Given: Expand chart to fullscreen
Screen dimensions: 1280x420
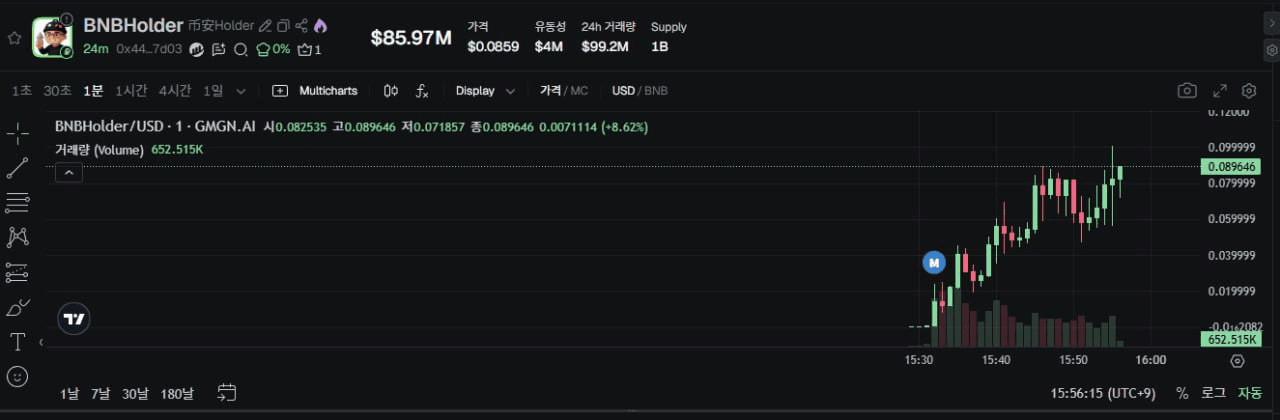Looking at the screenshot, I should coord(1220,91).
